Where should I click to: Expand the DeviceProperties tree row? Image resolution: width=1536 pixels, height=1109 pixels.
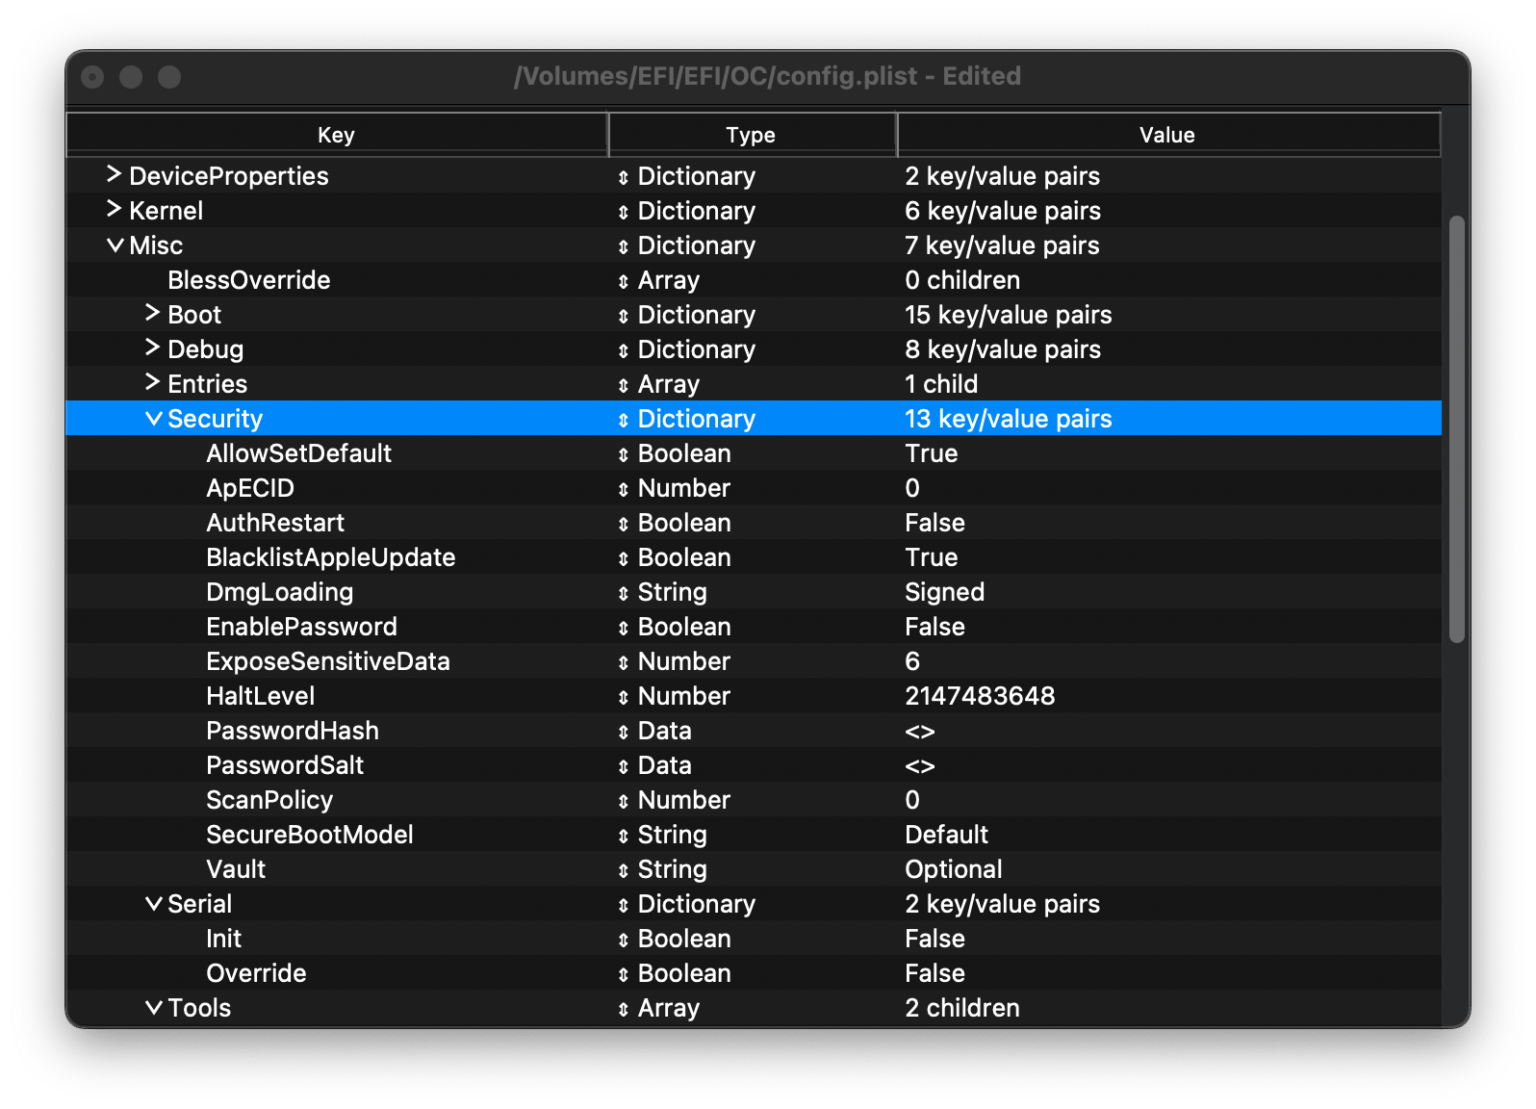pos(114,175)
